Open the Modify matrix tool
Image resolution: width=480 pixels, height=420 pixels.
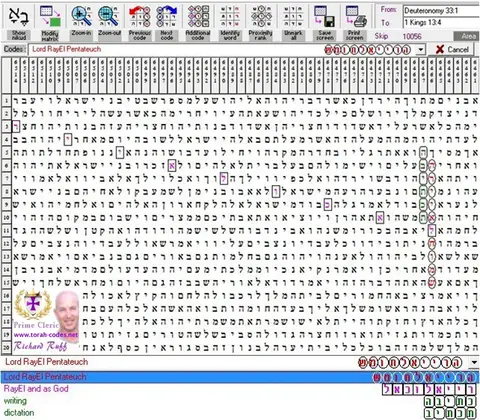coord(50,16)
